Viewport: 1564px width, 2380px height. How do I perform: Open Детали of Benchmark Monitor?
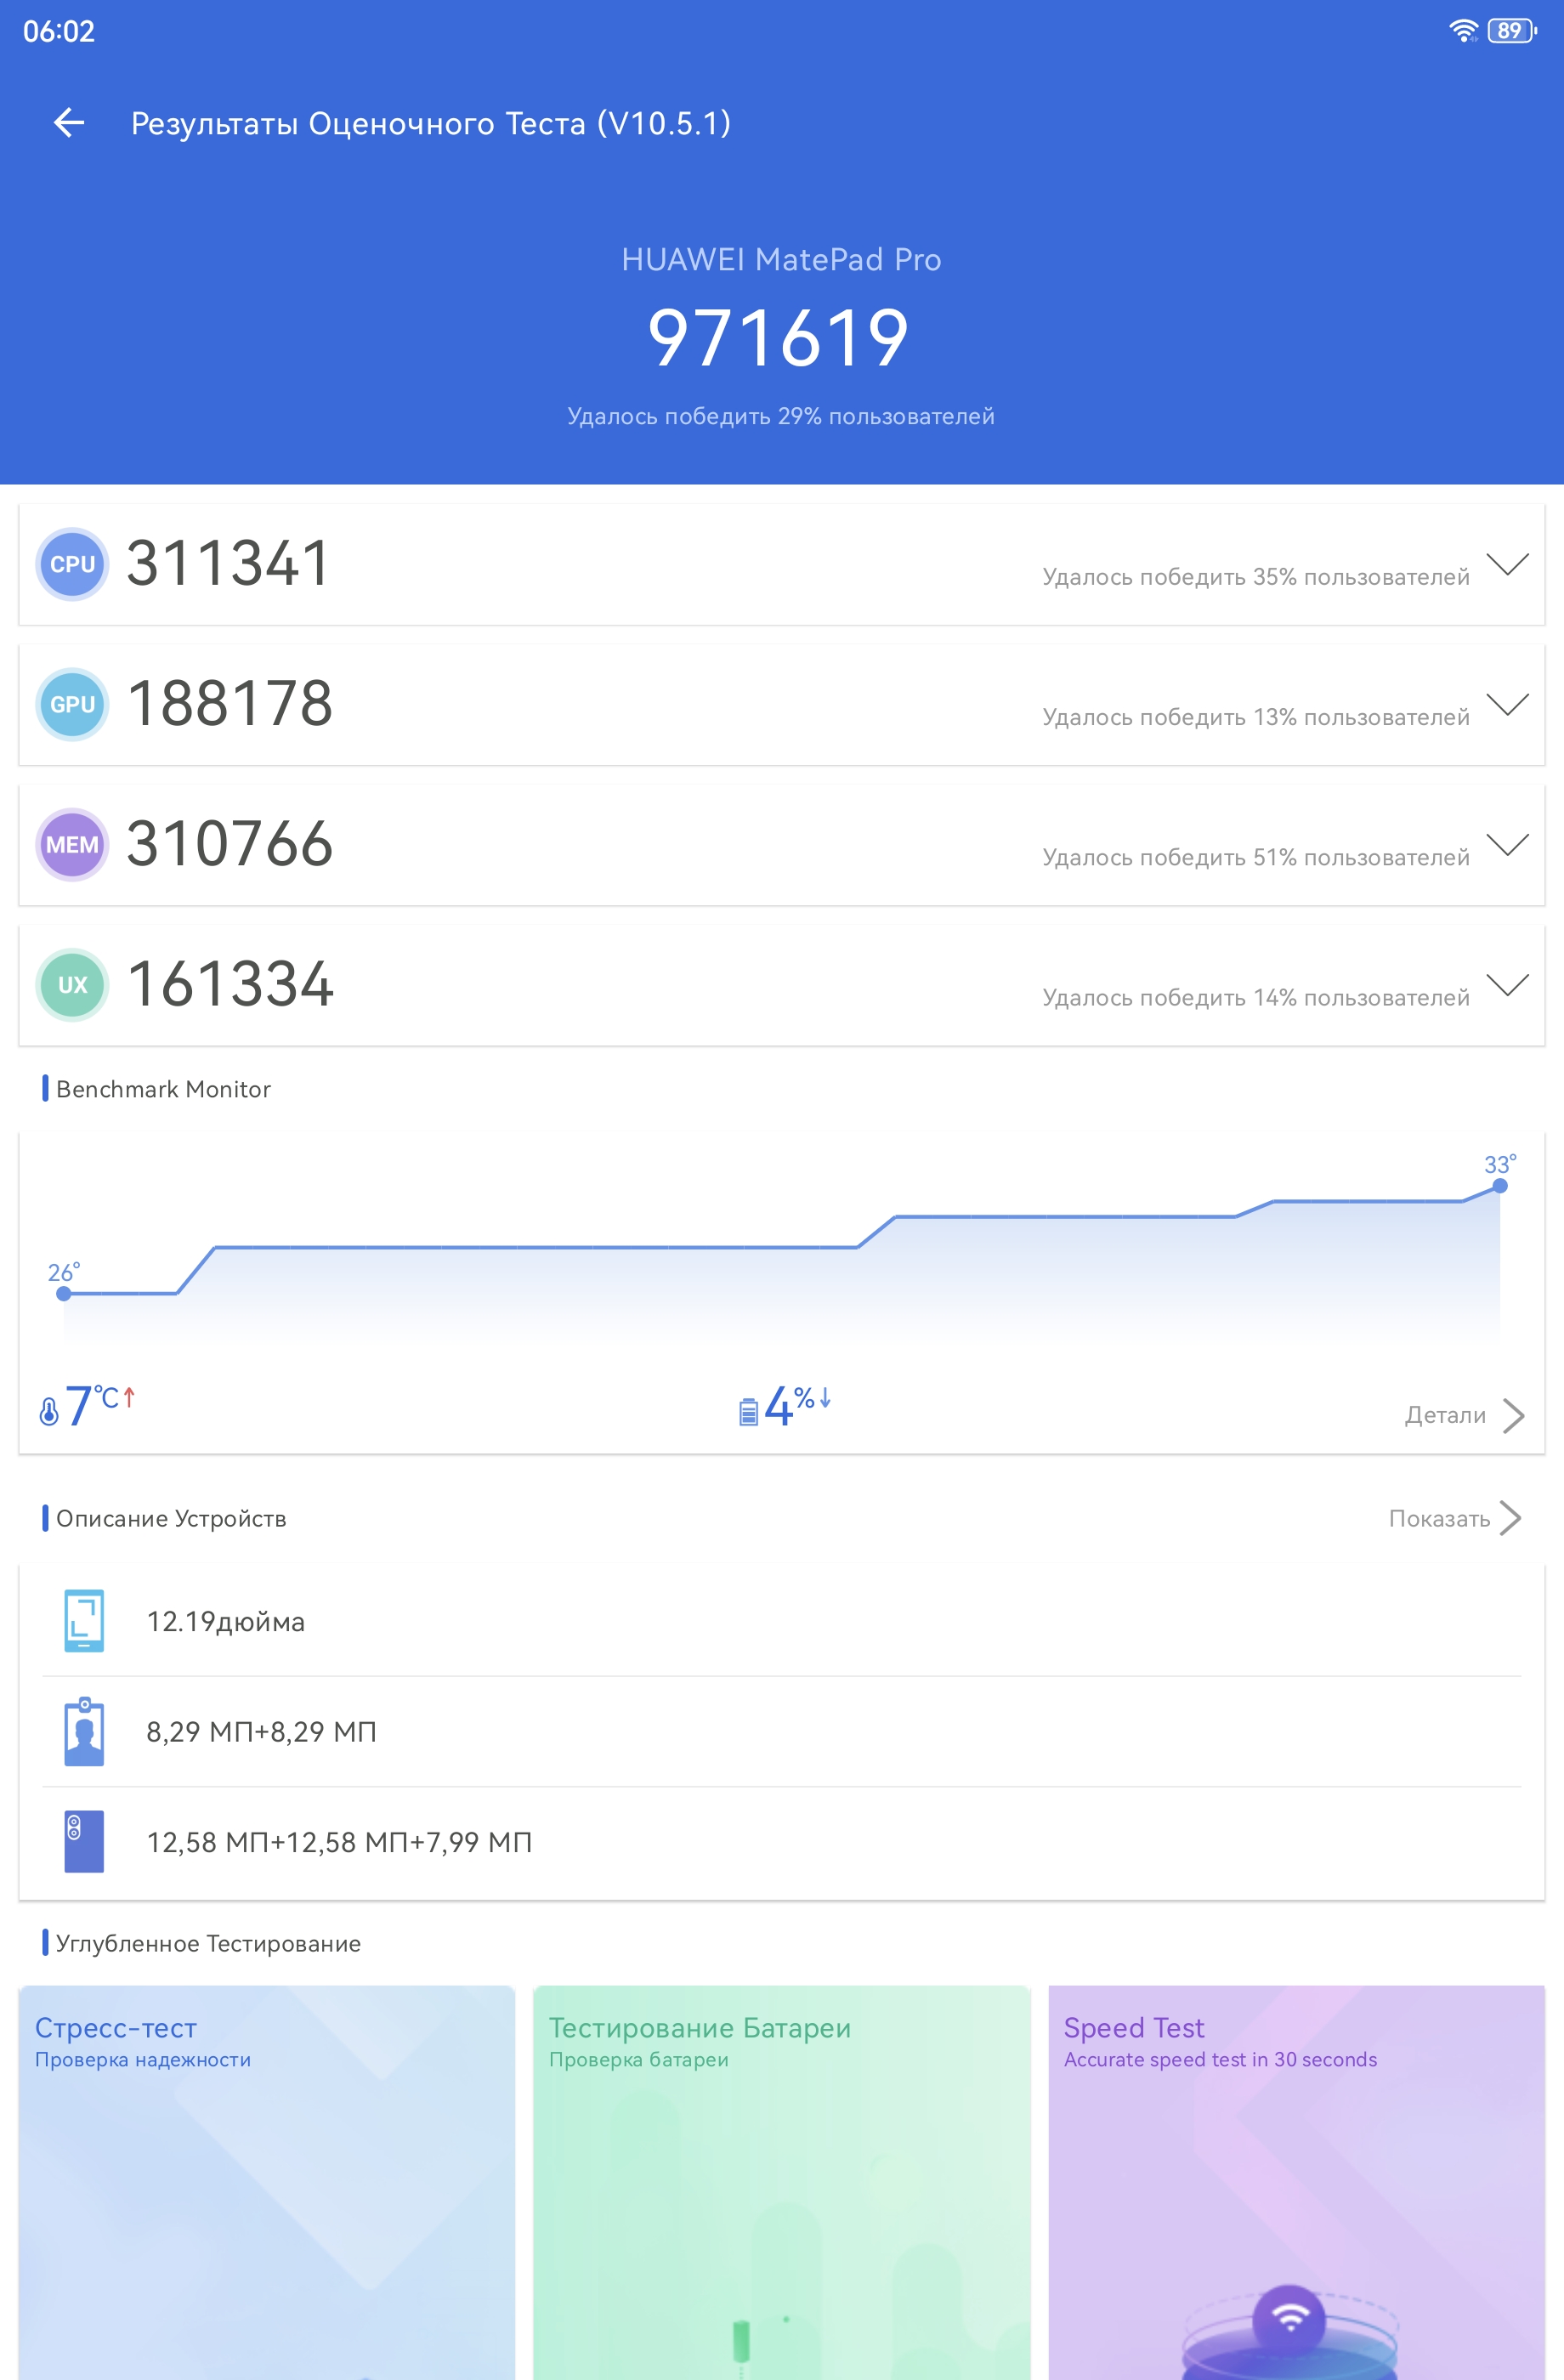click(x=1445, y=1415)
